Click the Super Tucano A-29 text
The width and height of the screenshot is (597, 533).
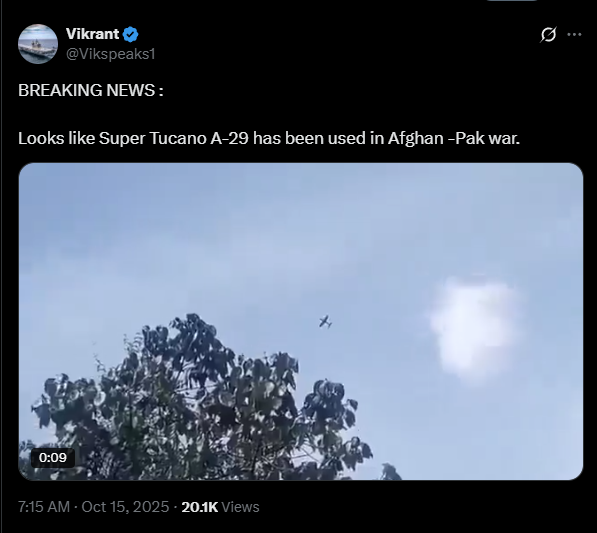(174, 138)
